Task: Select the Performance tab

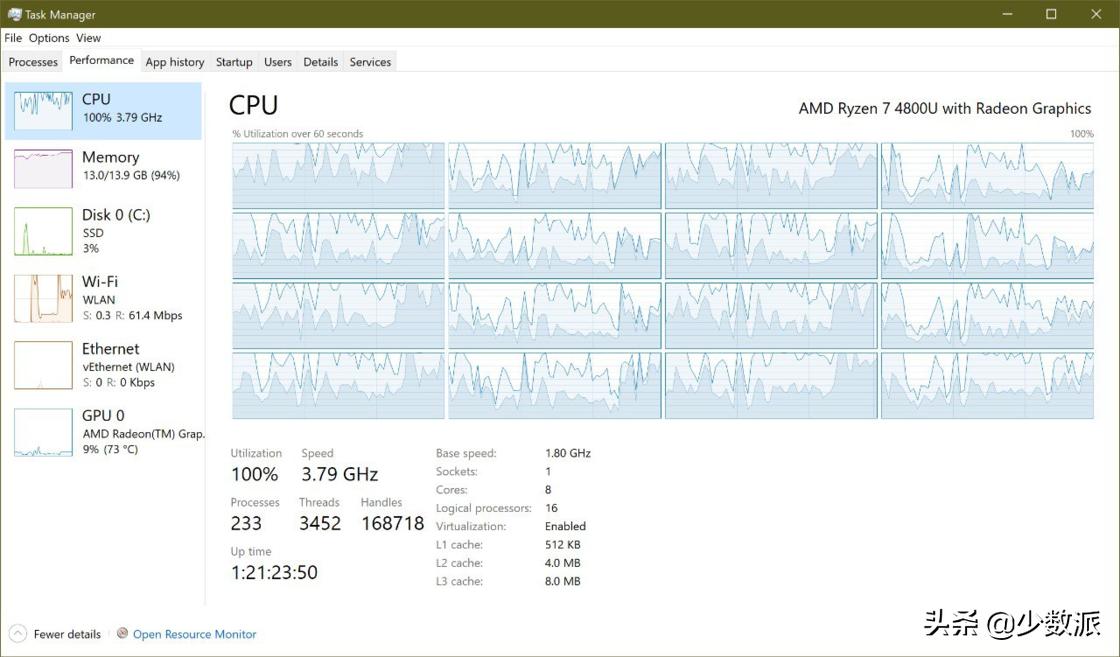Action: [101, 61]
